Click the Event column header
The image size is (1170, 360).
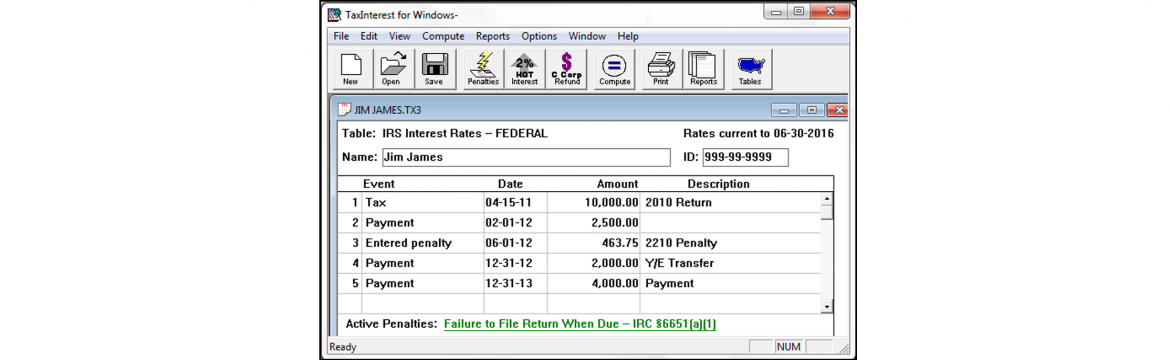(379, 184)
